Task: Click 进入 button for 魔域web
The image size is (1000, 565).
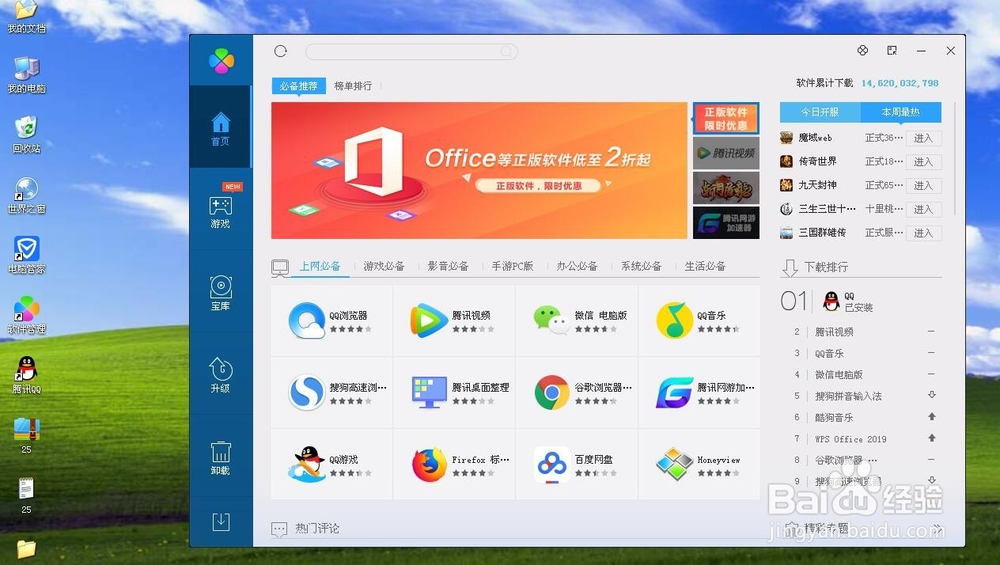Action: point(923,138)
